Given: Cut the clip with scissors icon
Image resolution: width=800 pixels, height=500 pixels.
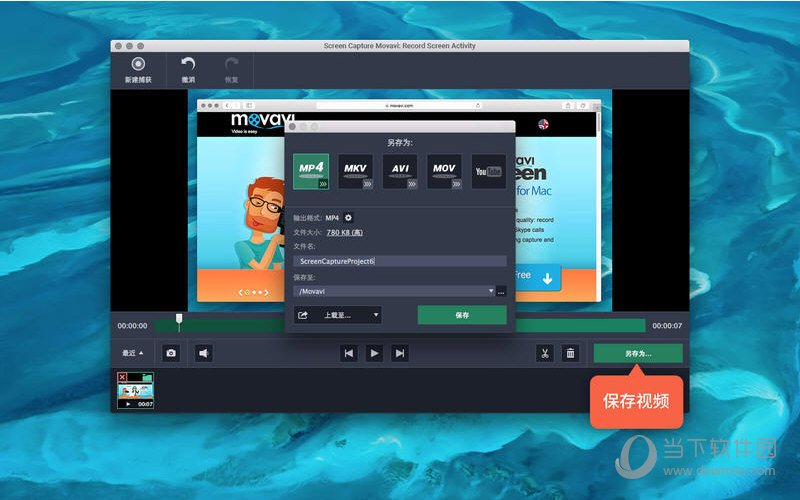Looking at the screenshot, I should tap(544, 353).
